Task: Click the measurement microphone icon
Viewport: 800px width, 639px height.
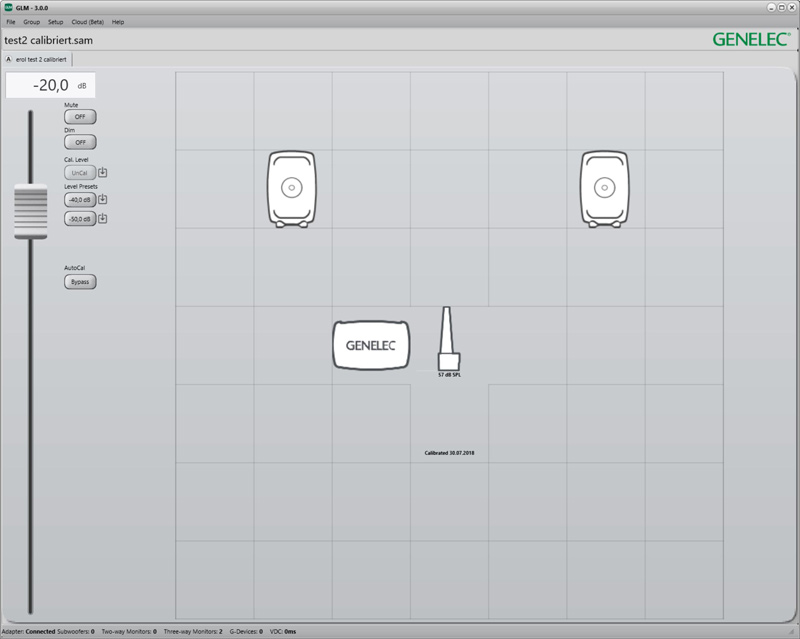Action: pyautogui.click(x=448, y=340)
